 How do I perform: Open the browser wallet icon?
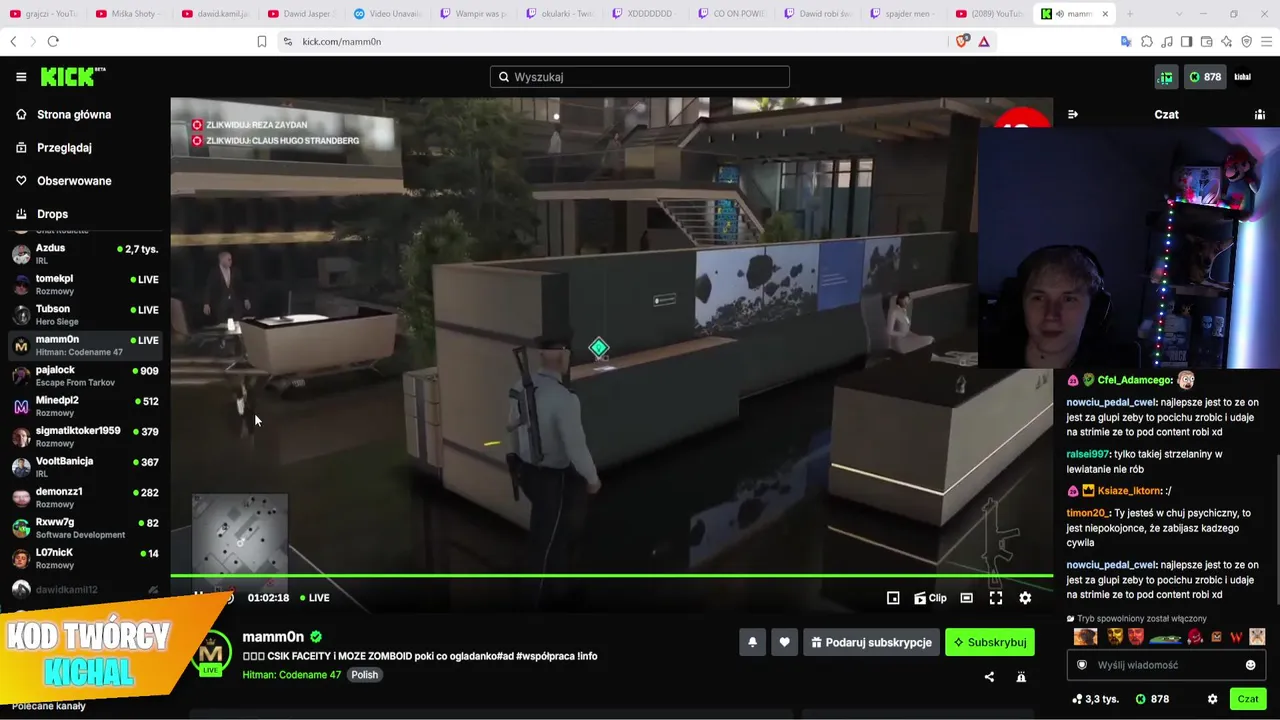pyautogui.click(x=1207, y=41)
